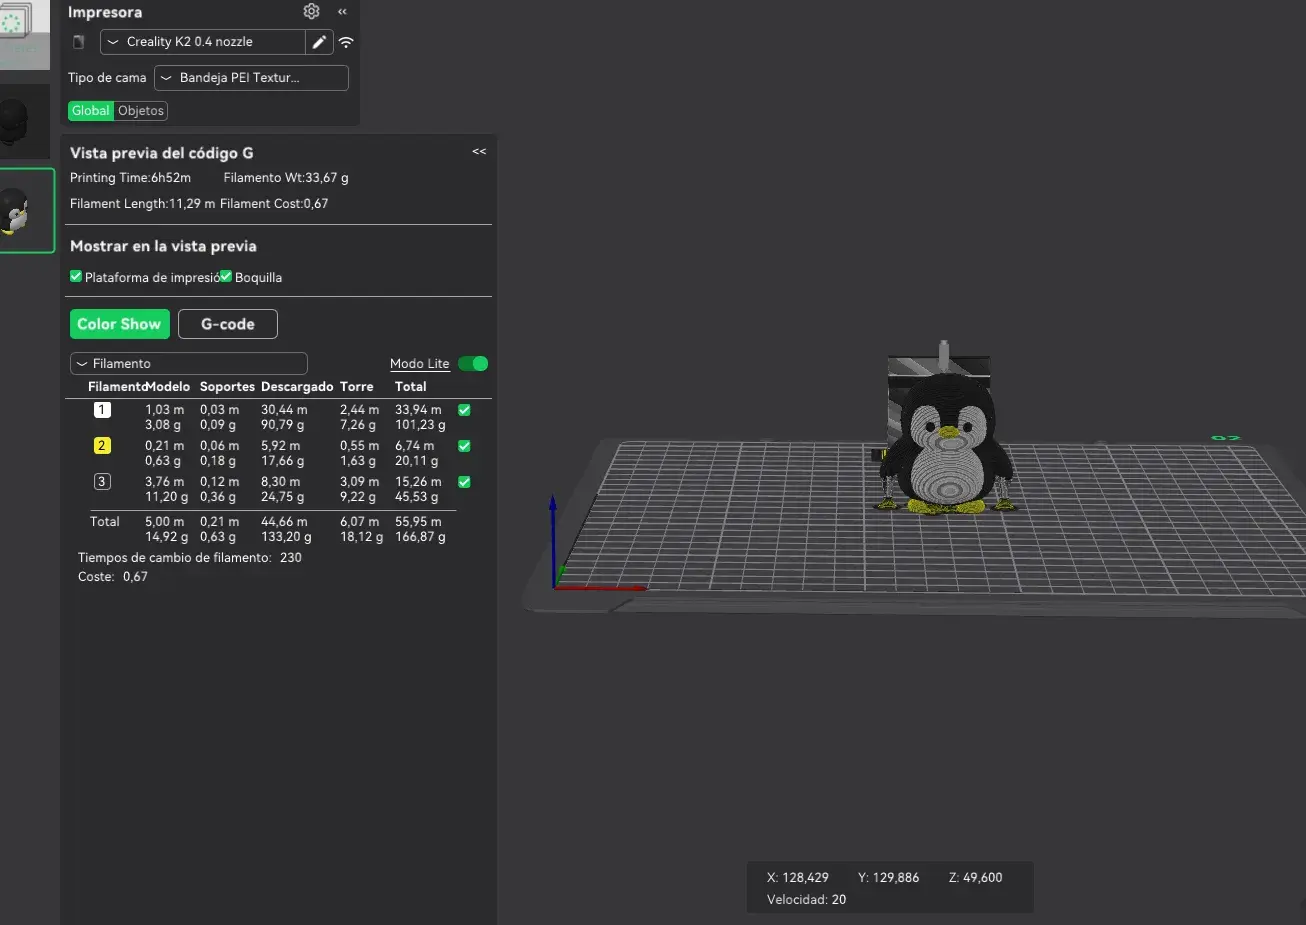Screen dimensions: 1306x925
Task: Select filament 2 yellow color swatch
Action: (102, 446)
